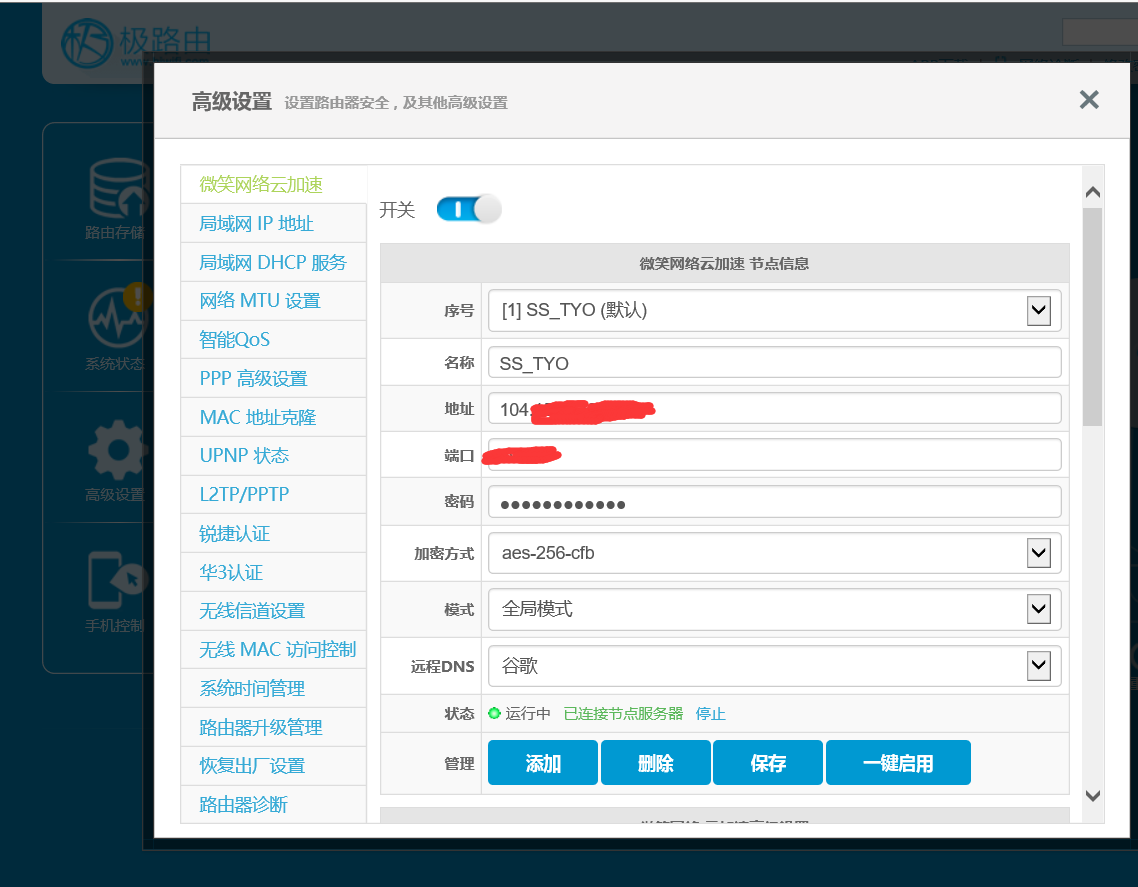
Task: Click the 路由存储 storage icon in background
Action: tap(117, 189)
